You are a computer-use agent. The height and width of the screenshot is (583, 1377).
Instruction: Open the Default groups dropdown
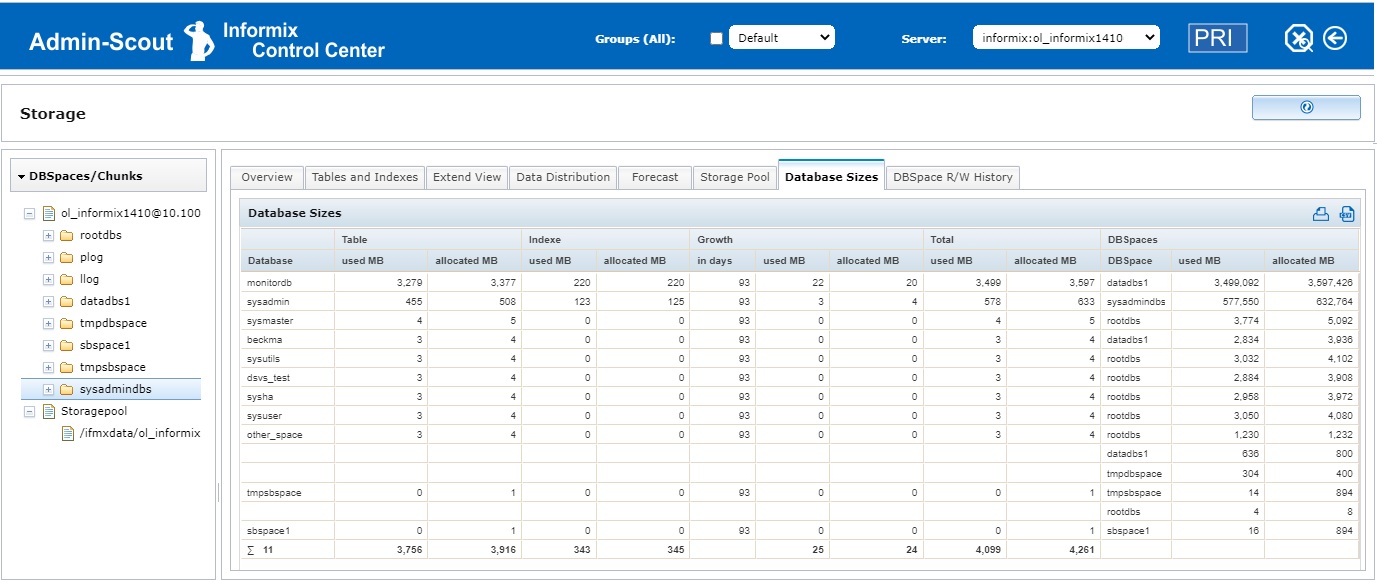click(x=782, y=38)
